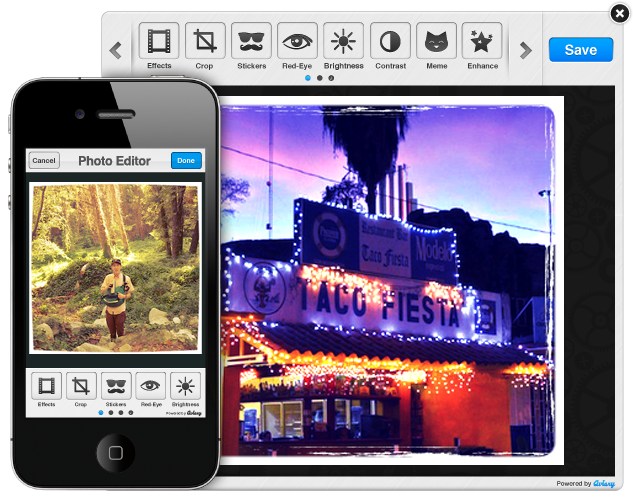This screenshot has width=633, height=502.
Task: Open Effects tool in desktop editor toolbar
Action: (159, 41)
